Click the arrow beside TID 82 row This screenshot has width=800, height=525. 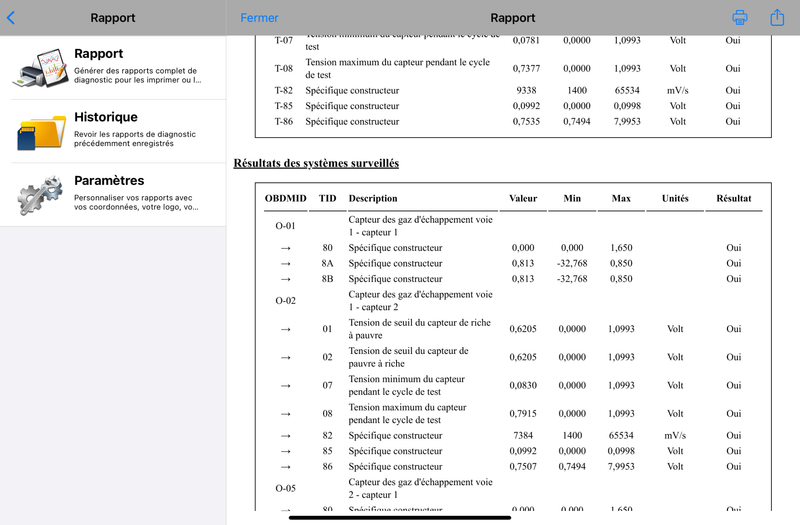click(x=286, y=436)
